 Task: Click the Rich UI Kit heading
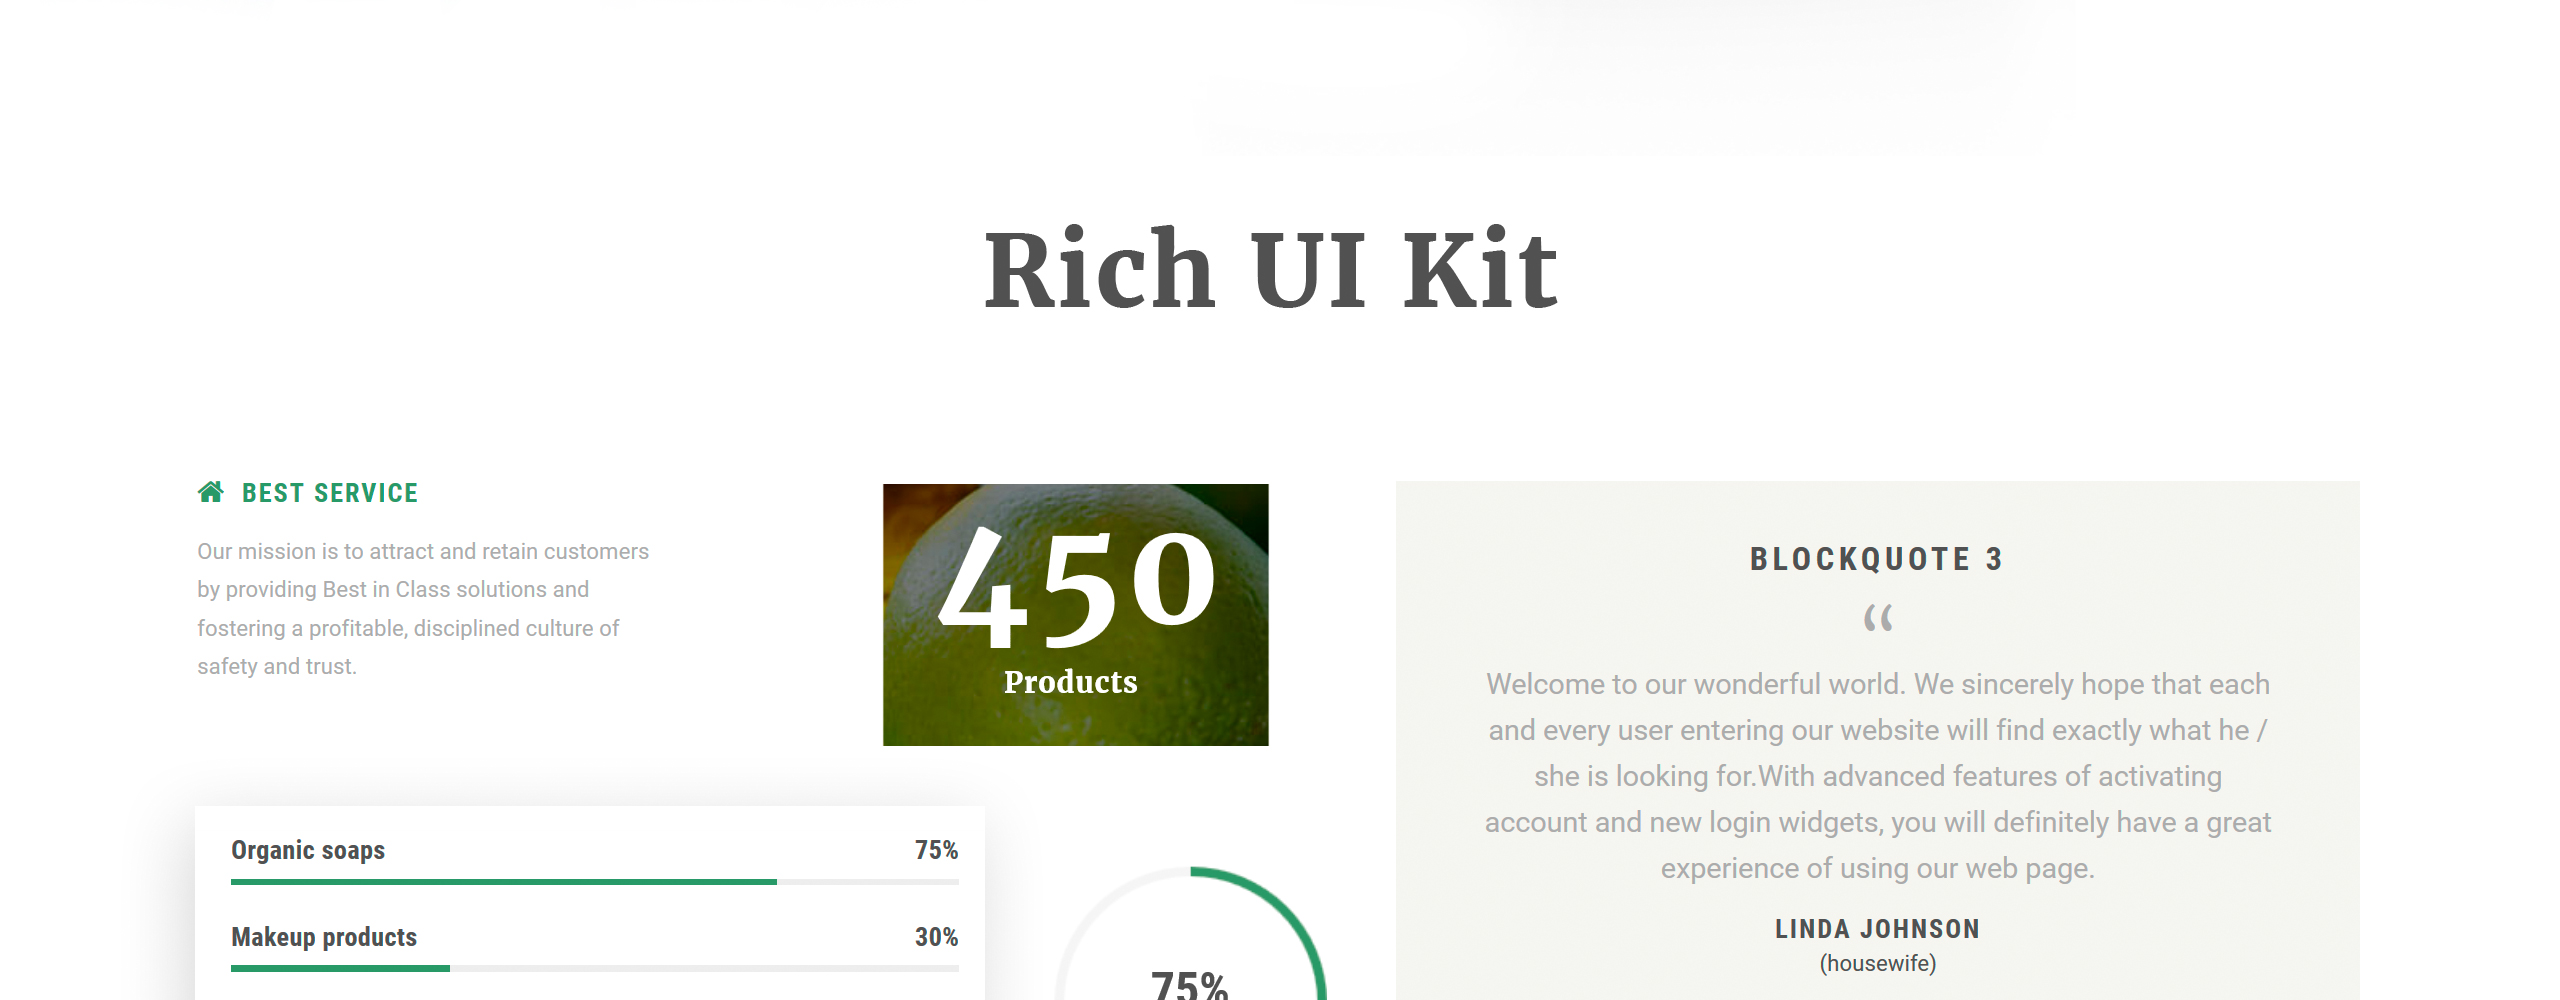[x=1271, y=269]
